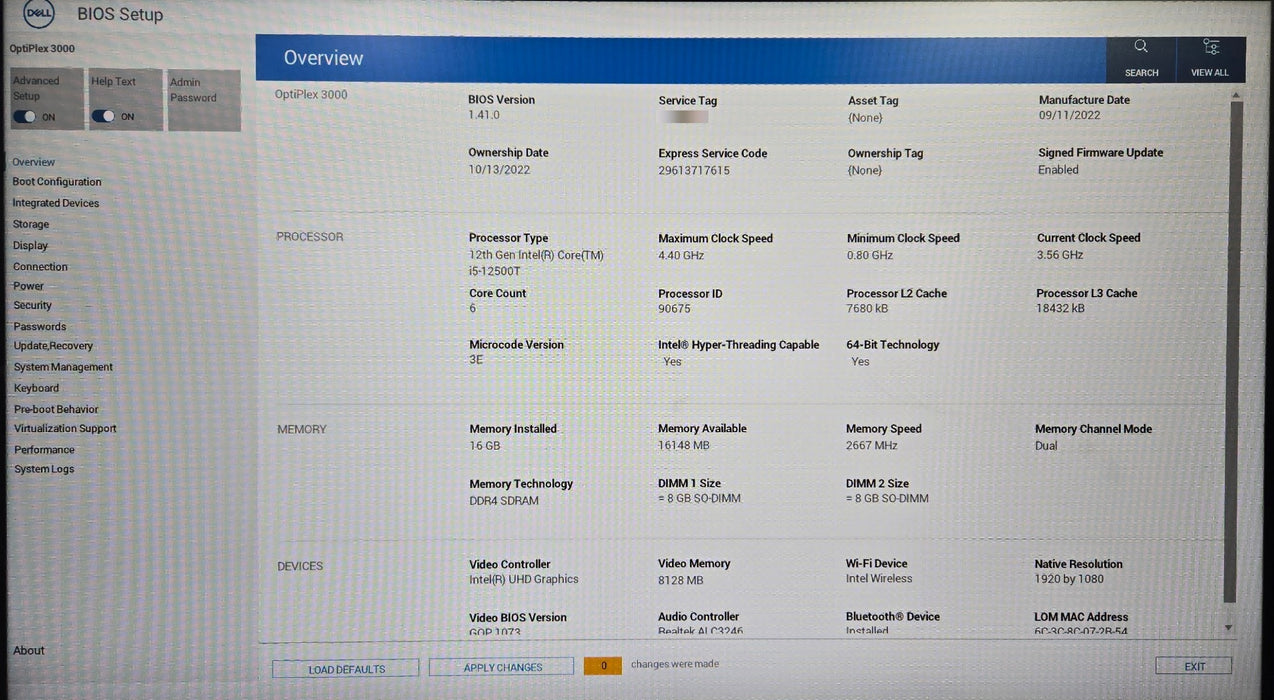Viewport: 1274px width, 700px height.
Task: Open Keyboard settings
Action: (x=37, y=388)
